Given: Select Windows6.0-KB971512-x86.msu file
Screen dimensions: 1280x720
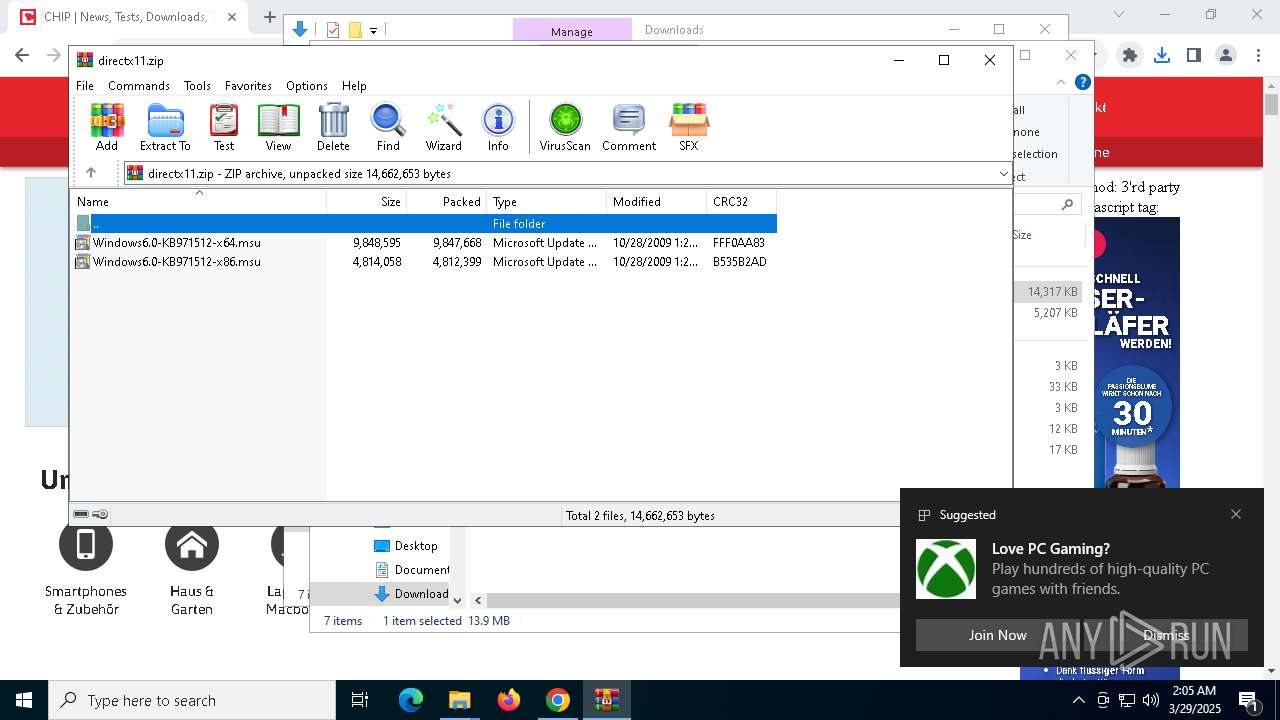Looking at the screenshot, I should [x=424, y=262].
